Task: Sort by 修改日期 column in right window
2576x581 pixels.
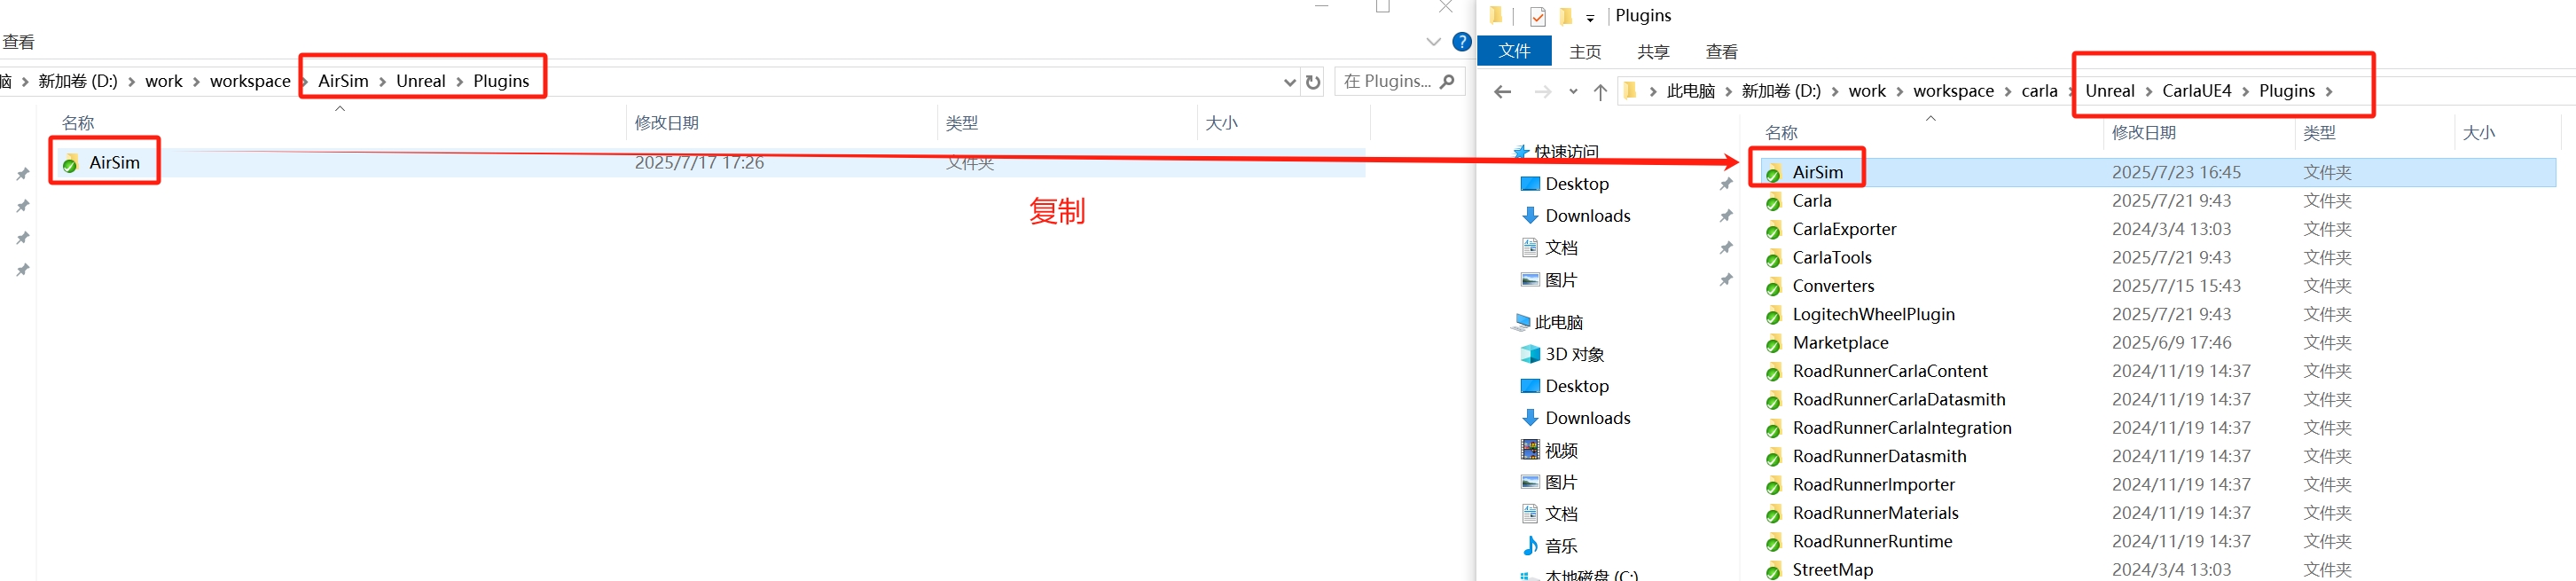Action: [2143, 133]
